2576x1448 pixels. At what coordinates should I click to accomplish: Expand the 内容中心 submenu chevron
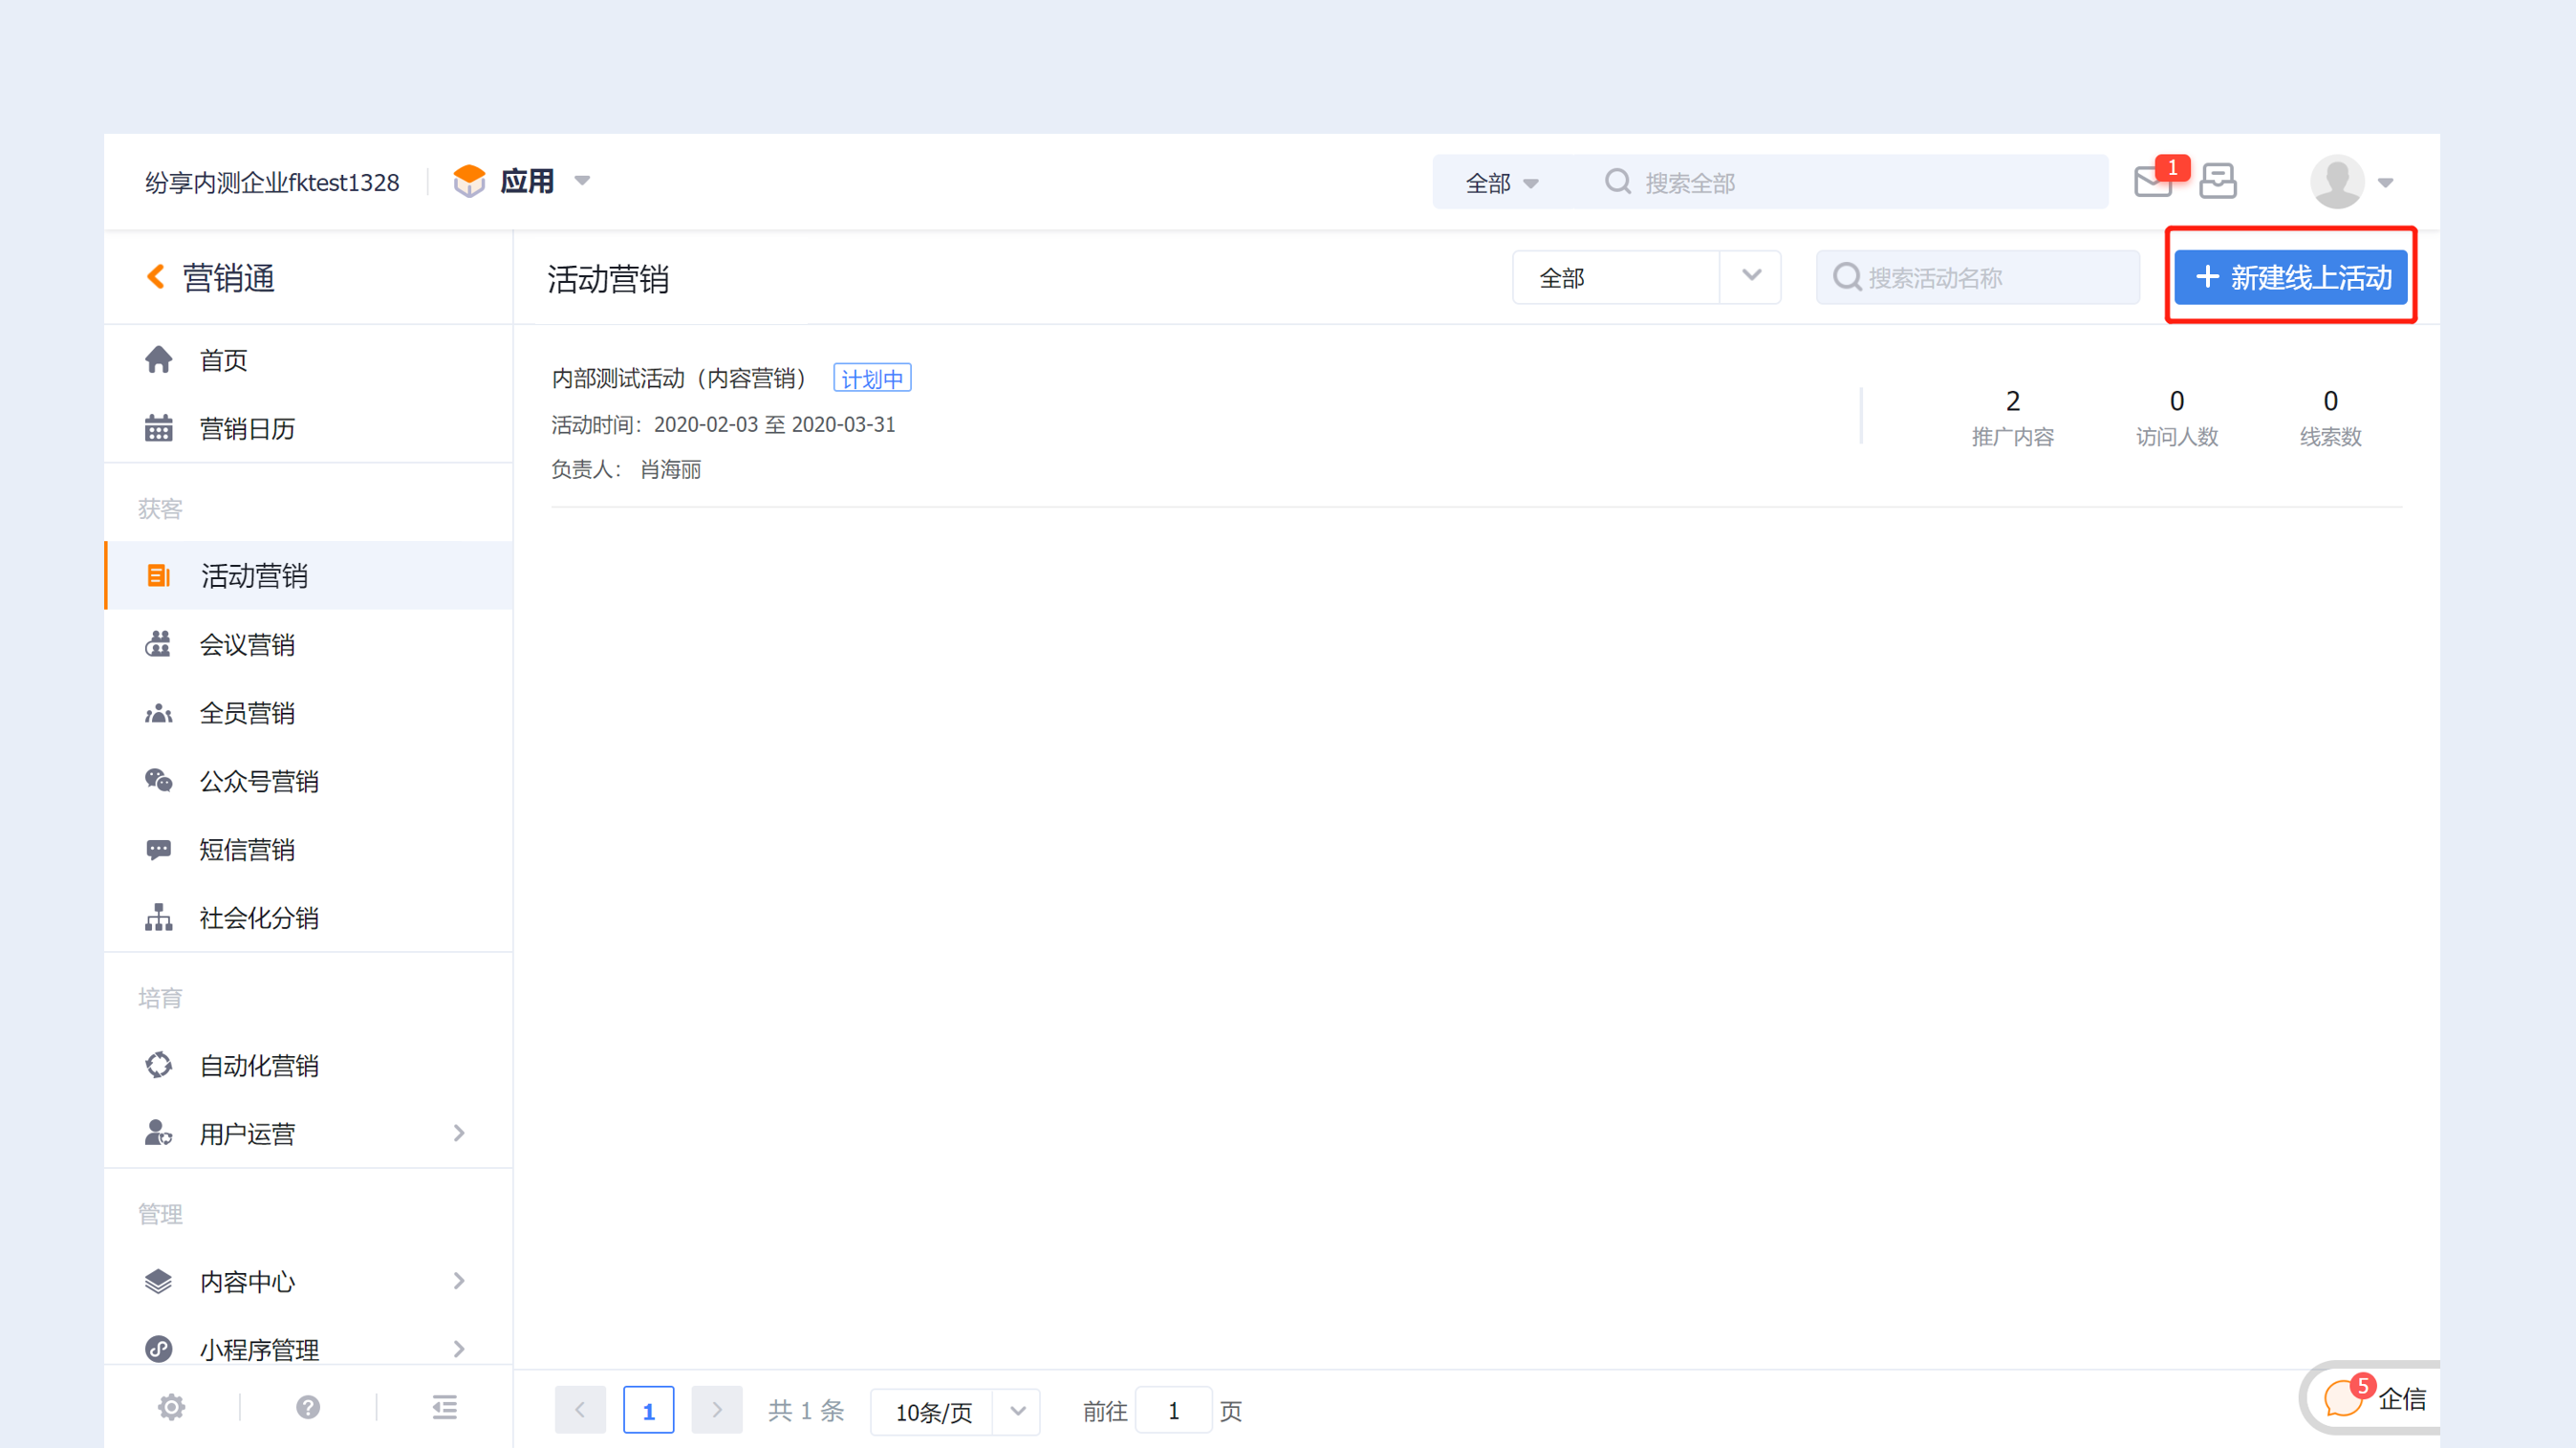pyautogui.click(x=459, y=1281)
